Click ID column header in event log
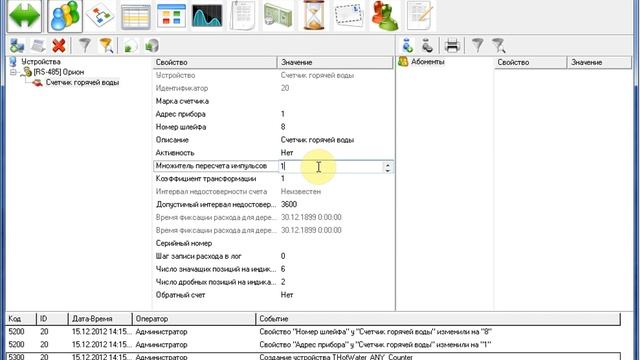 point(52,319)
